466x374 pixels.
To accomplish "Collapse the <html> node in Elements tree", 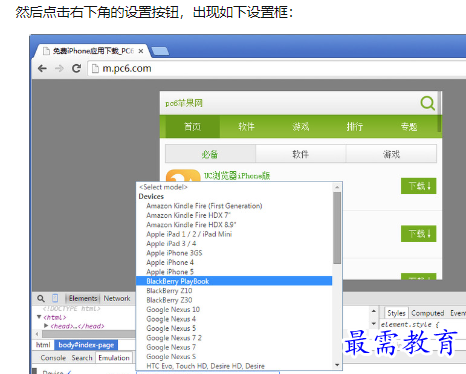I will (x=39, y=317).
